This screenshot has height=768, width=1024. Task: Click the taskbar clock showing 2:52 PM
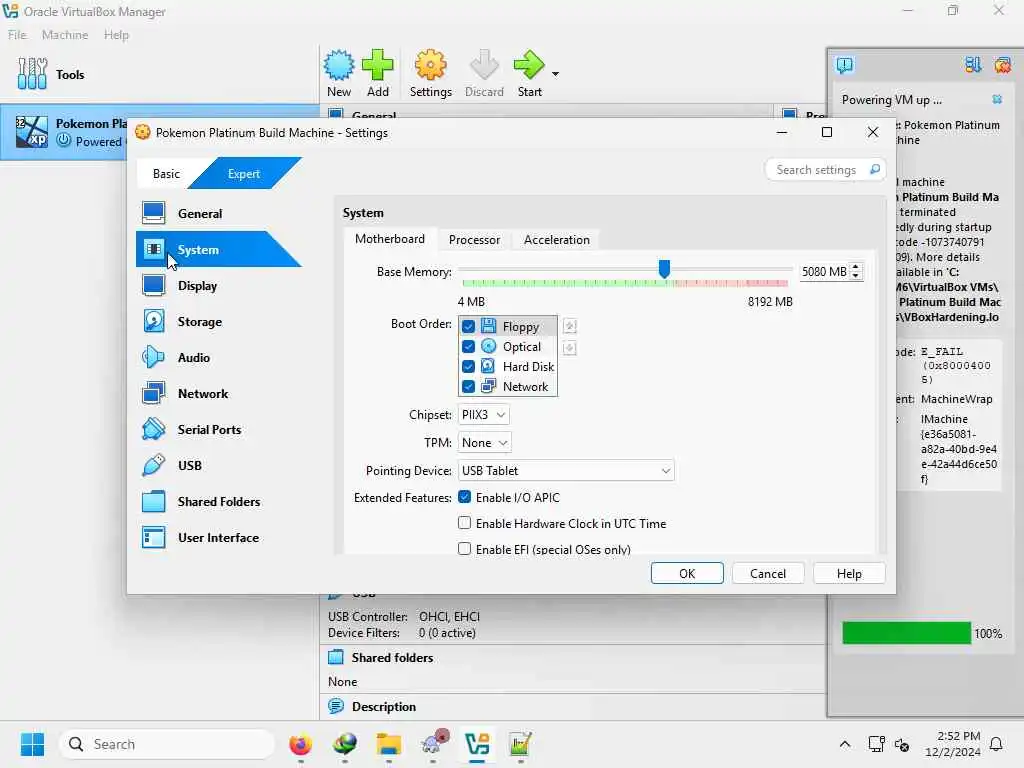pyautogui.click(x=953, y=744)
